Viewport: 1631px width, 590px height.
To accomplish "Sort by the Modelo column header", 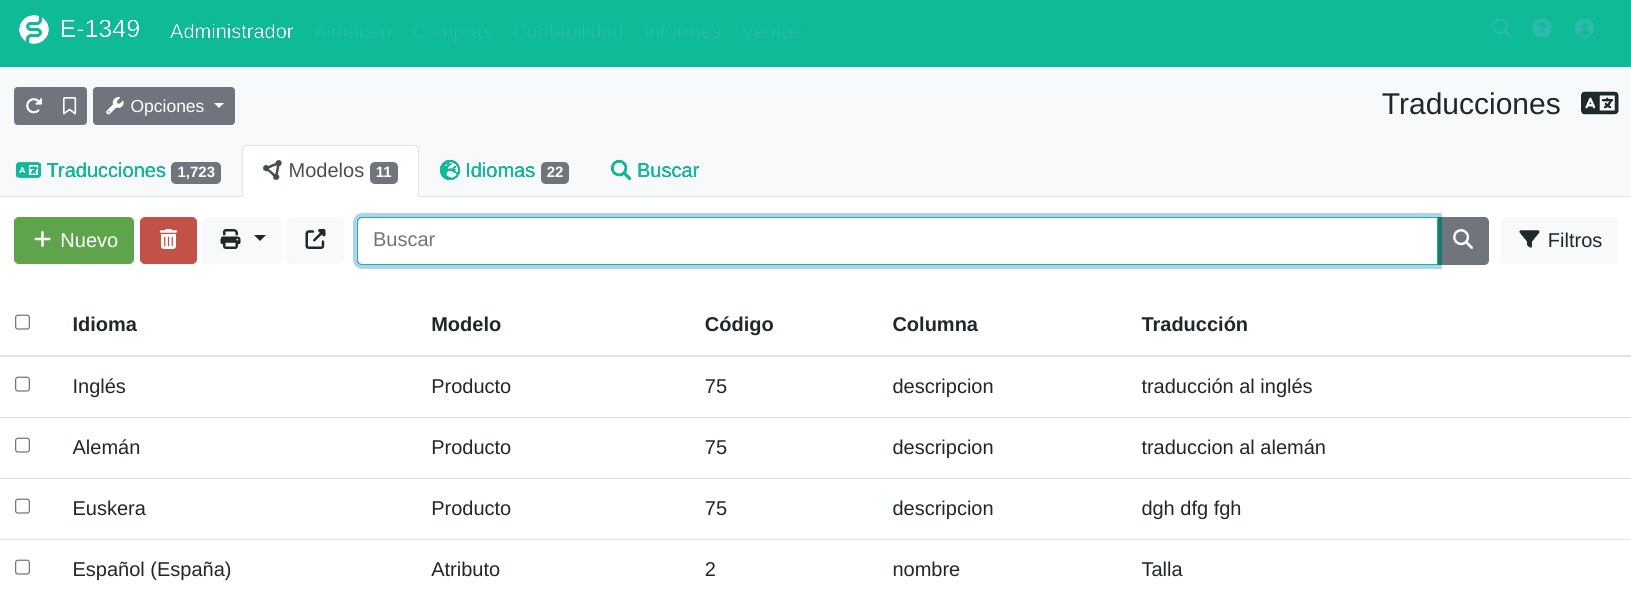I will click(466, 324).
